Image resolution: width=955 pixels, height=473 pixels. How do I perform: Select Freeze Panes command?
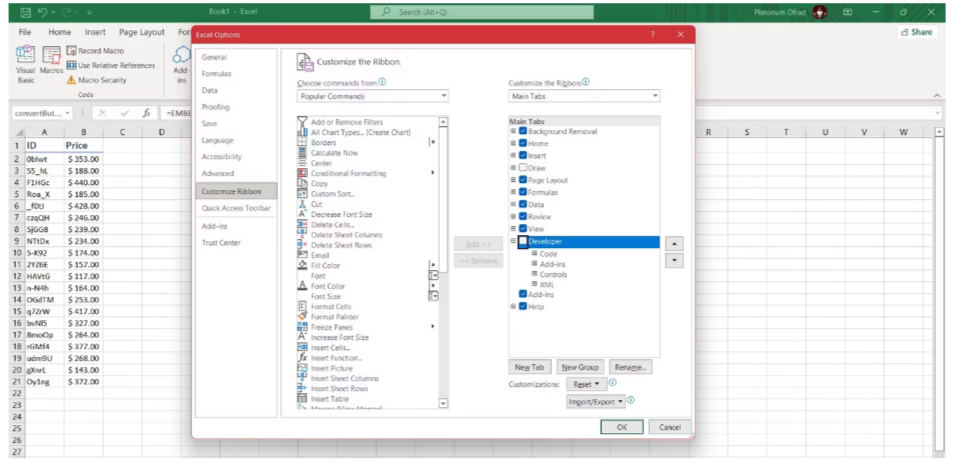tap(331, 327)
